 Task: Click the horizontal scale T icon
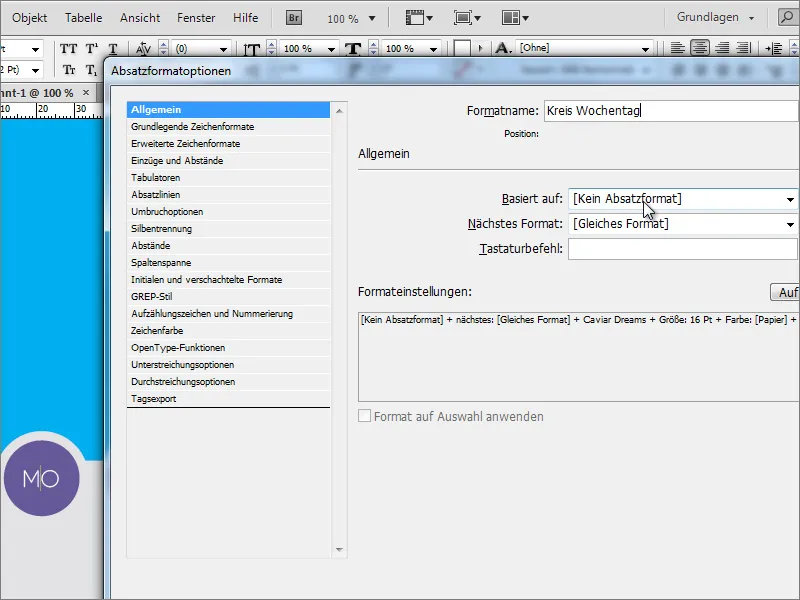click(x=353, y=49)
